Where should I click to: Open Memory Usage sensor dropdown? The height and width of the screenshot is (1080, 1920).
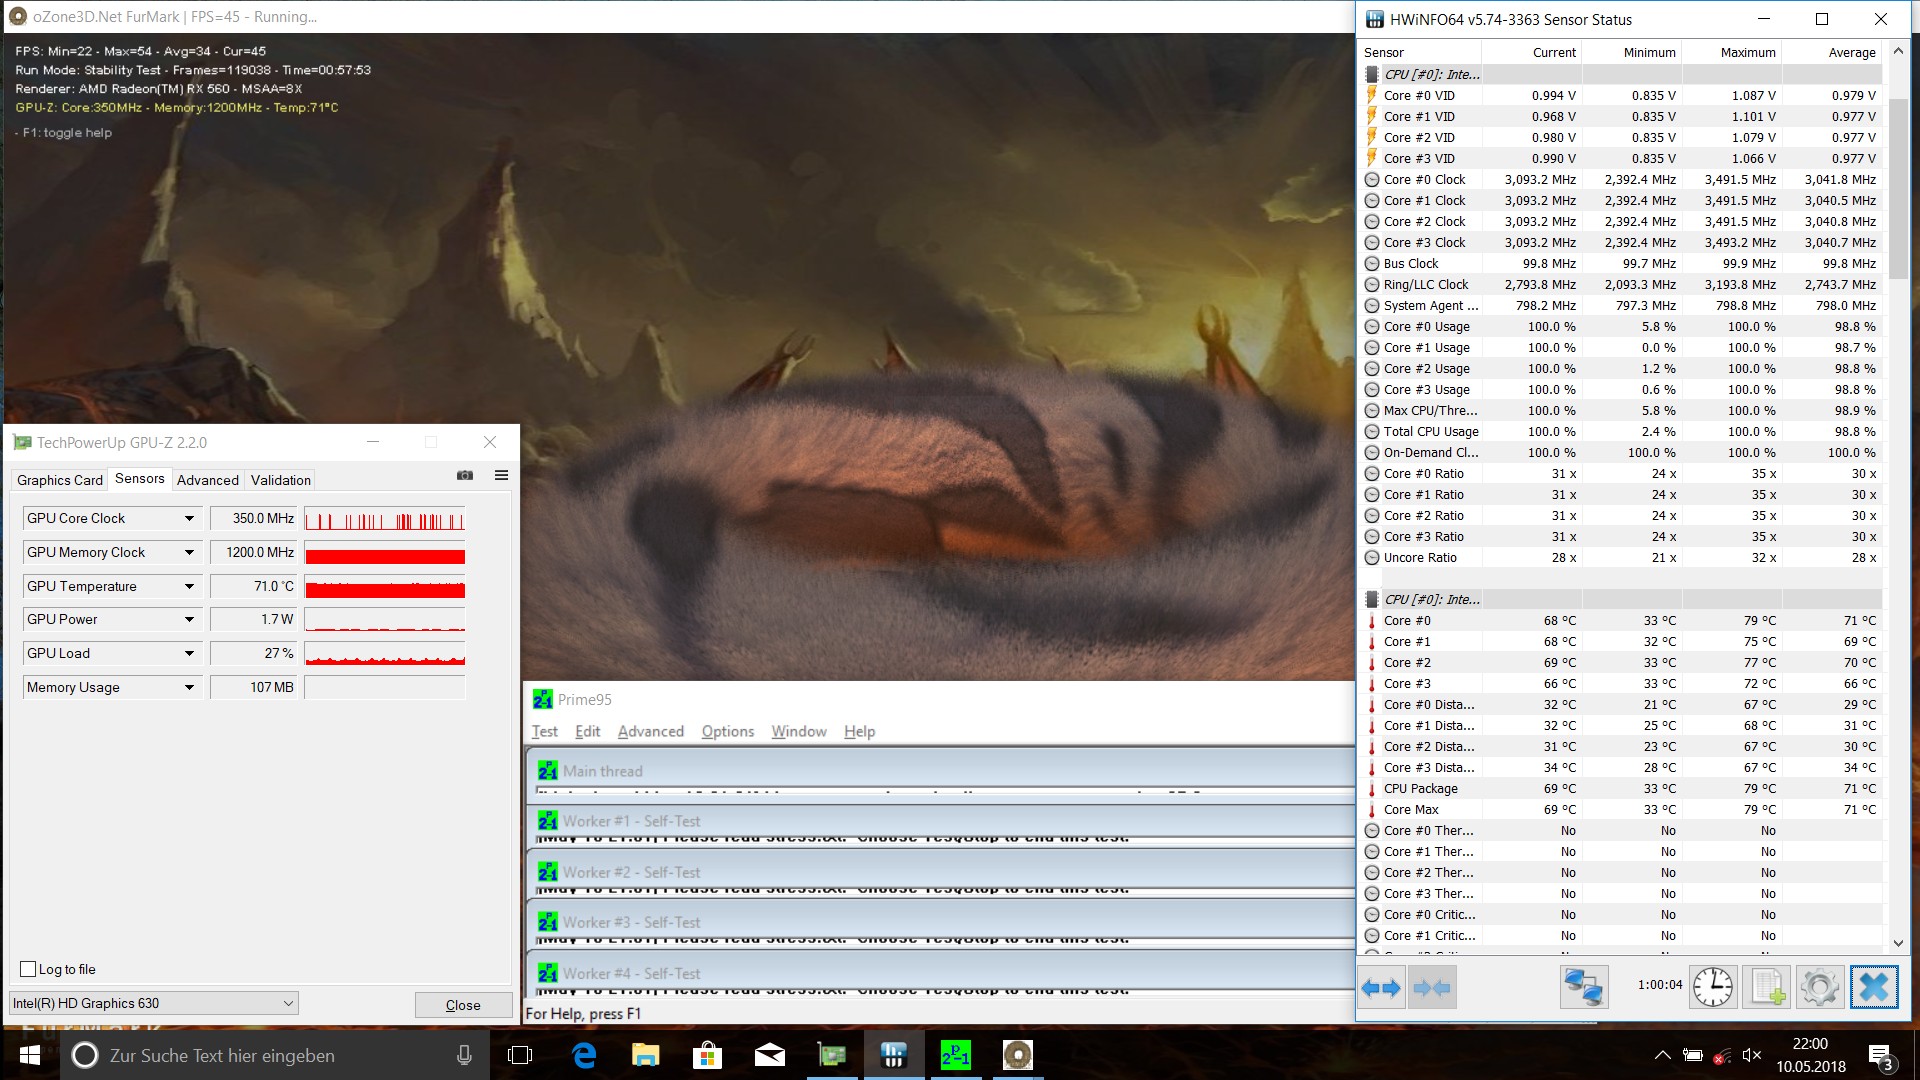[189, 687]
